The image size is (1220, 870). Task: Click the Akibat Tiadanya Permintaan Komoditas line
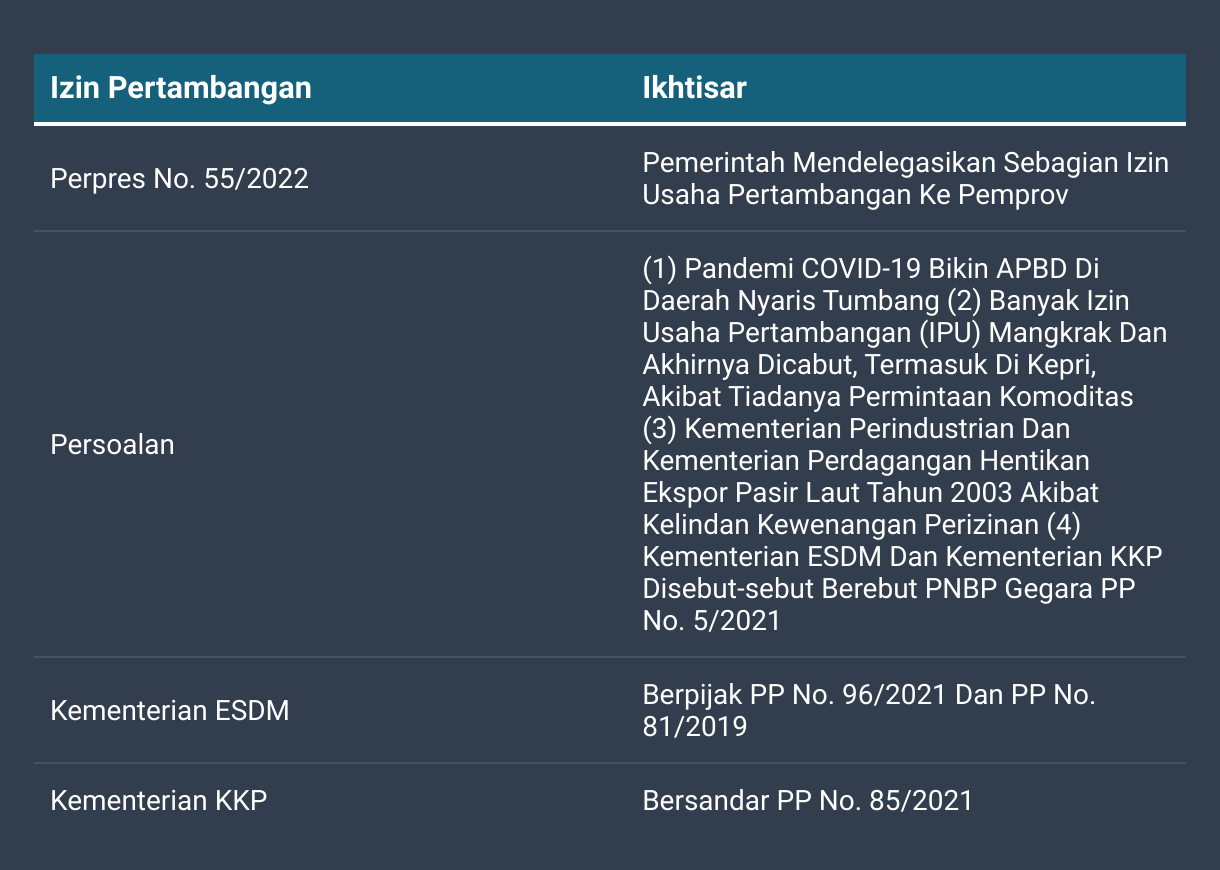(x=888, y=397)
